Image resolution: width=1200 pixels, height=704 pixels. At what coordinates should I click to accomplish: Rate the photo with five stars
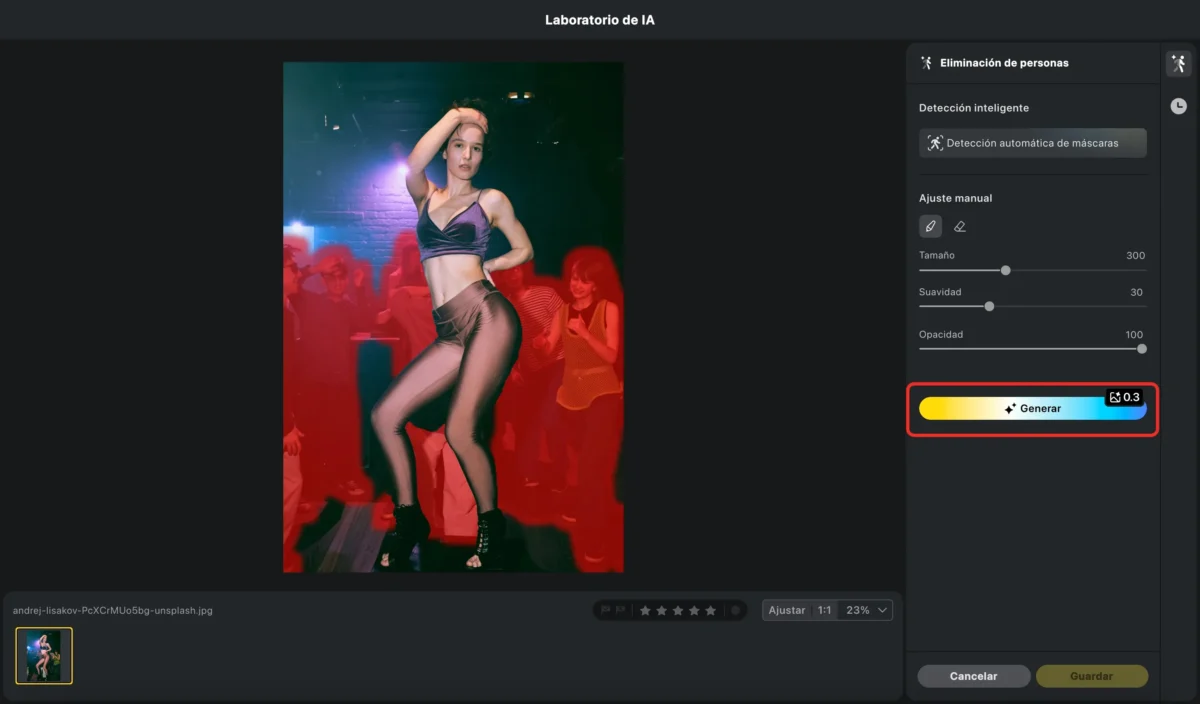coord(710,610)
